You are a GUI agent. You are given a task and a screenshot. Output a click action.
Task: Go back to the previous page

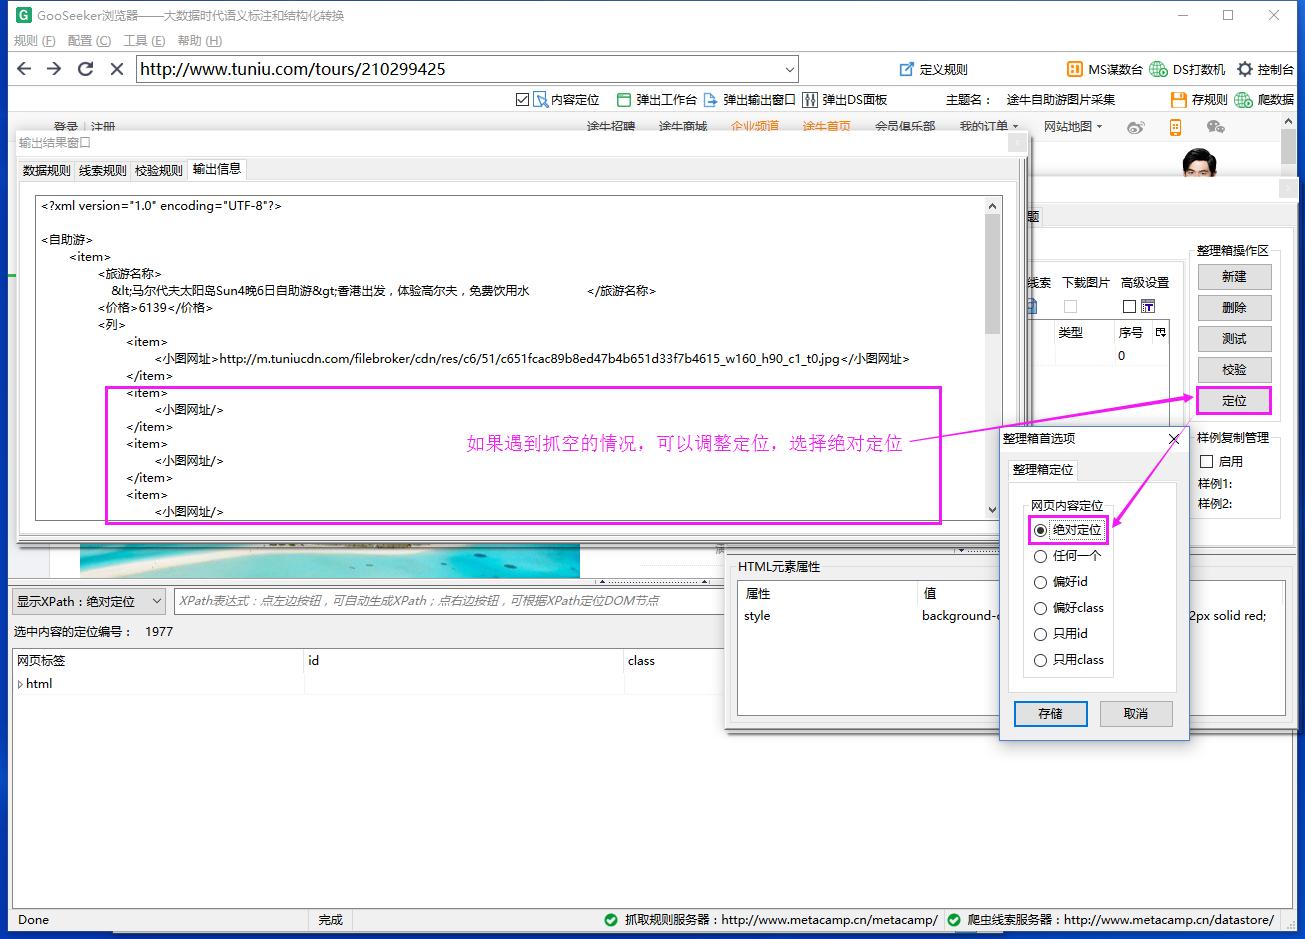click(24, 69)
